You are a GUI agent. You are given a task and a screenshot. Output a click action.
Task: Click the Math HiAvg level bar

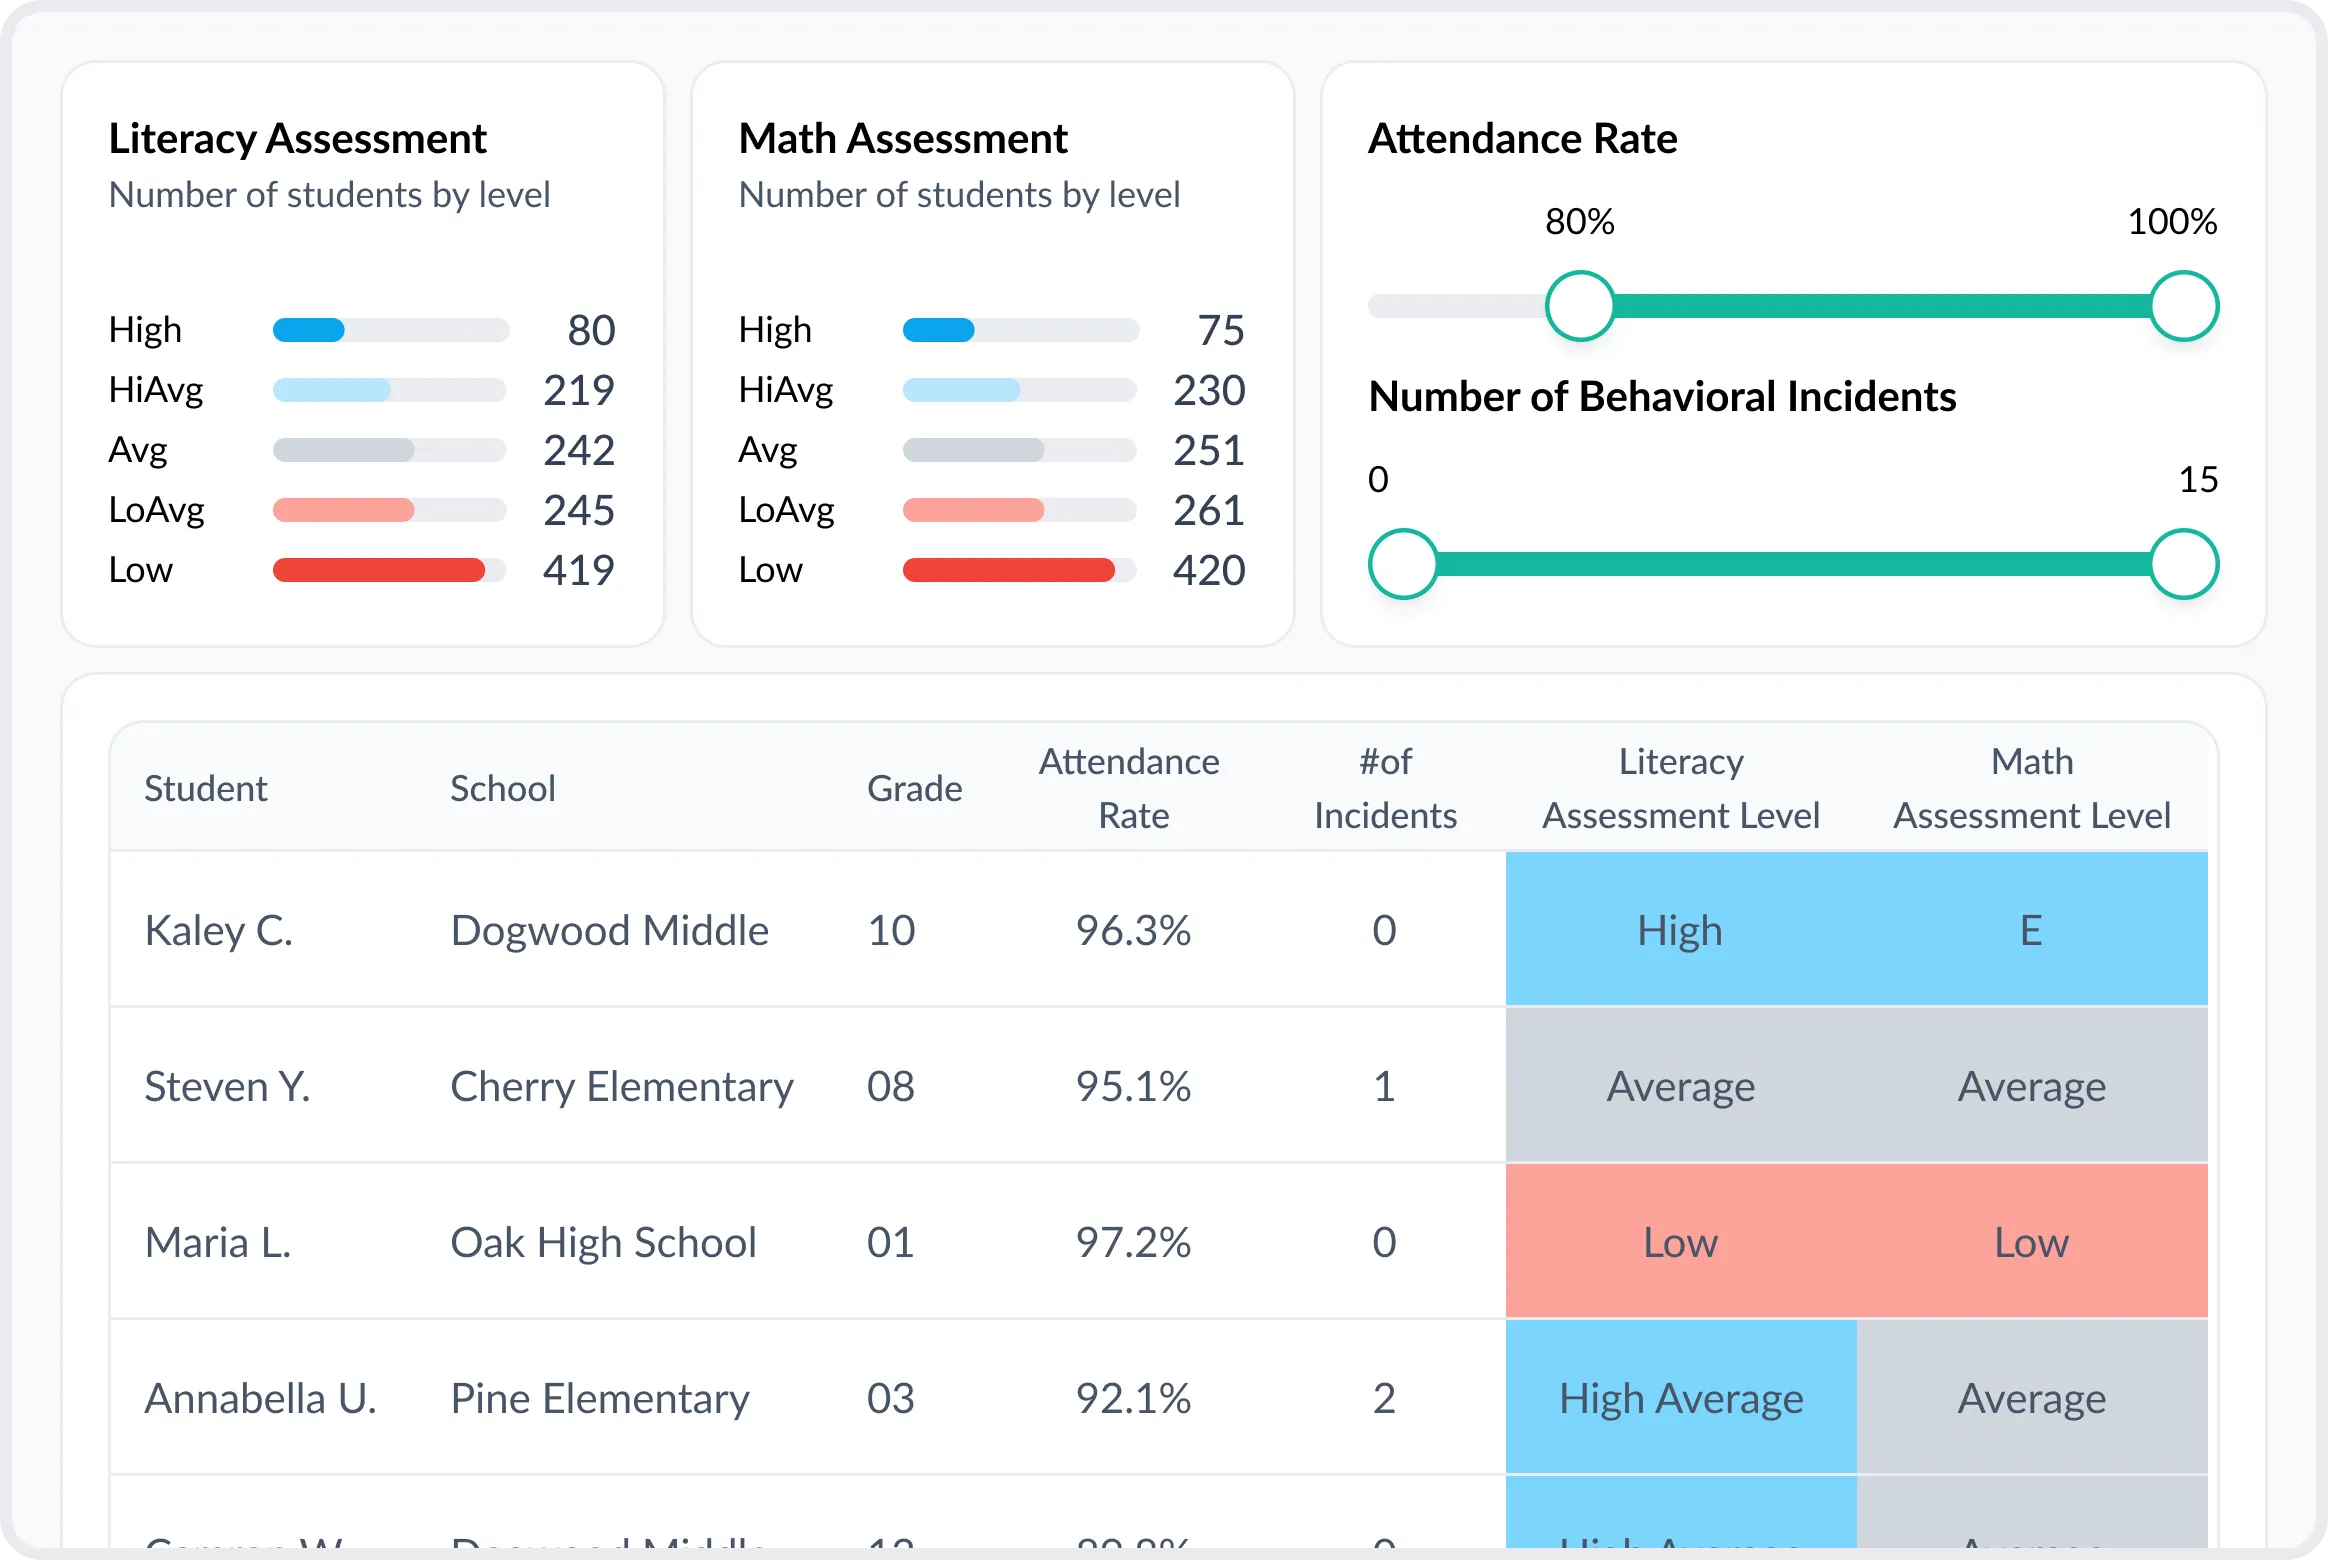pos(1020,390)
